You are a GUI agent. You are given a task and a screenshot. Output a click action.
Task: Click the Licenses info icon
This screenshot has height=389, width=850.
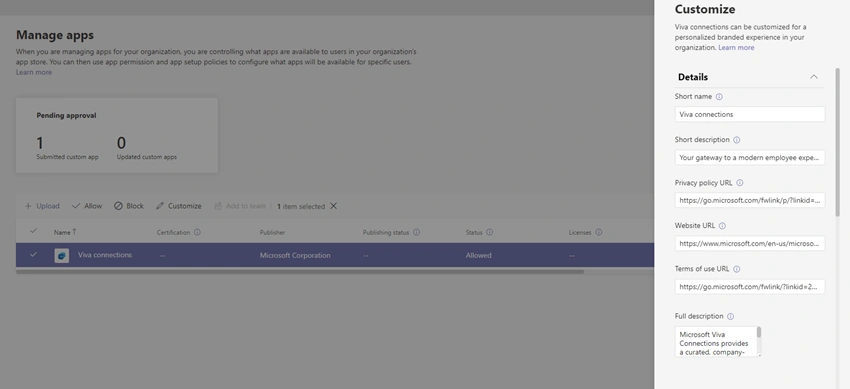click(598, 232)
